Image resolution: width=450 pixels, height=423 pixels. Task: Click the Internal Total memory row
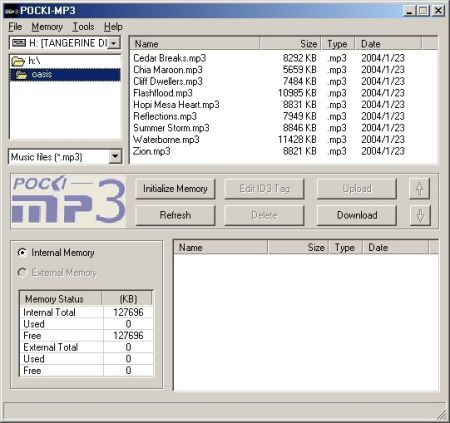[87, 312]
